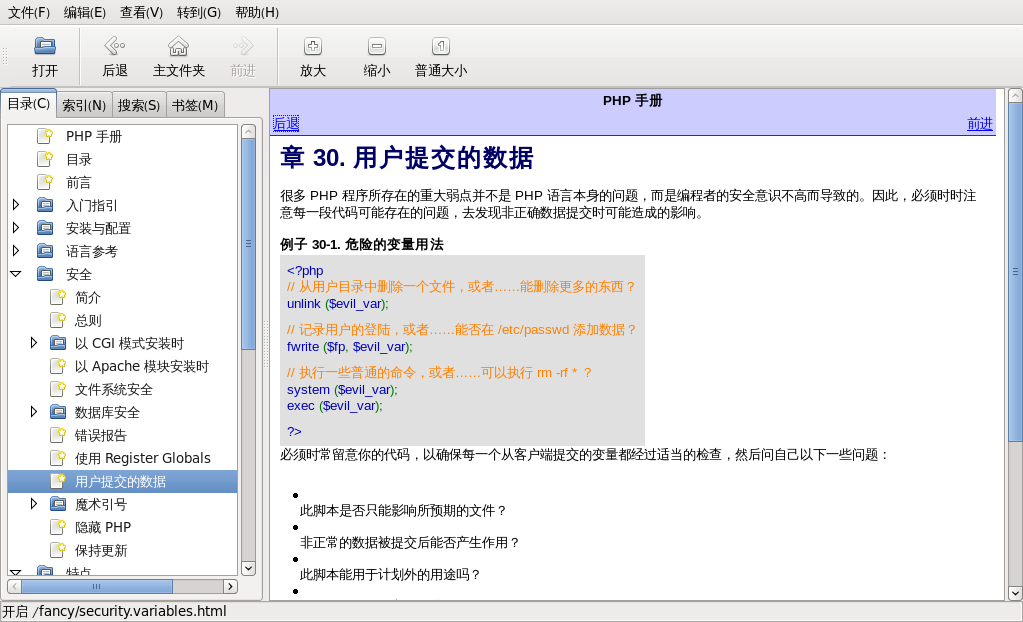Zoom in using the 放大 icon

coord(313,46)
